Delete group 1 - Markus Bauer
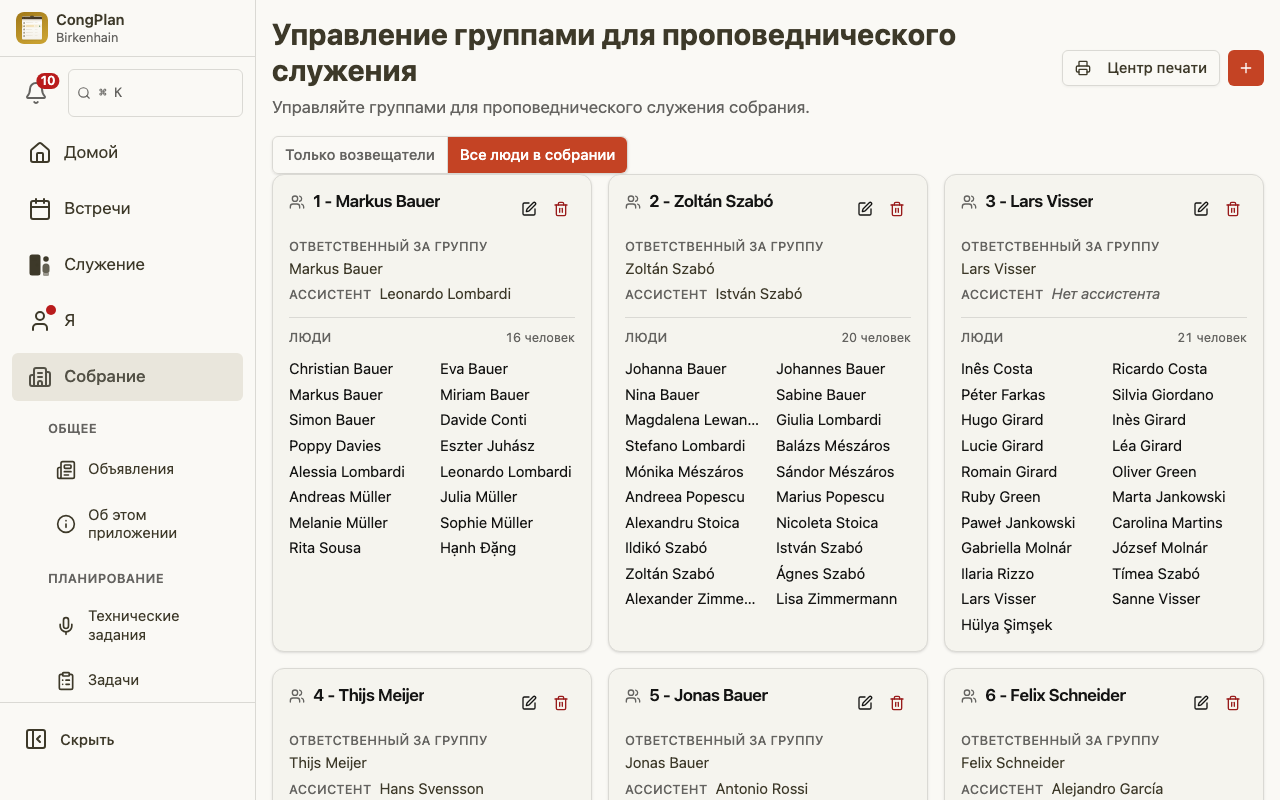 pyautogui.click(x=561, y=209)
